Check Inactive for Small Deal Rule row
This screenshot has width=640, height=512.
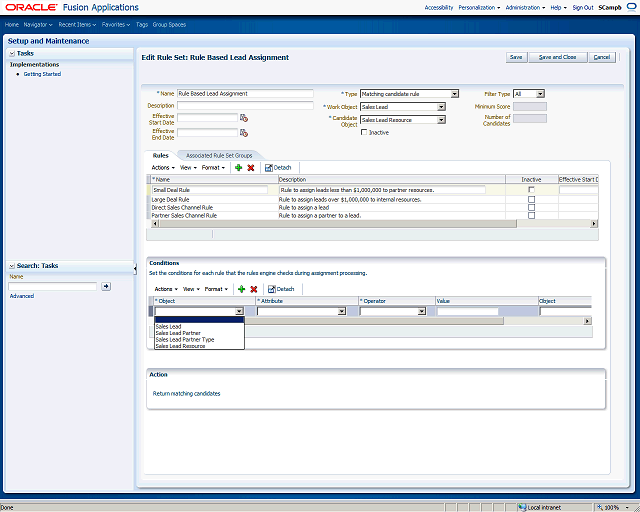tap(531, 190)
